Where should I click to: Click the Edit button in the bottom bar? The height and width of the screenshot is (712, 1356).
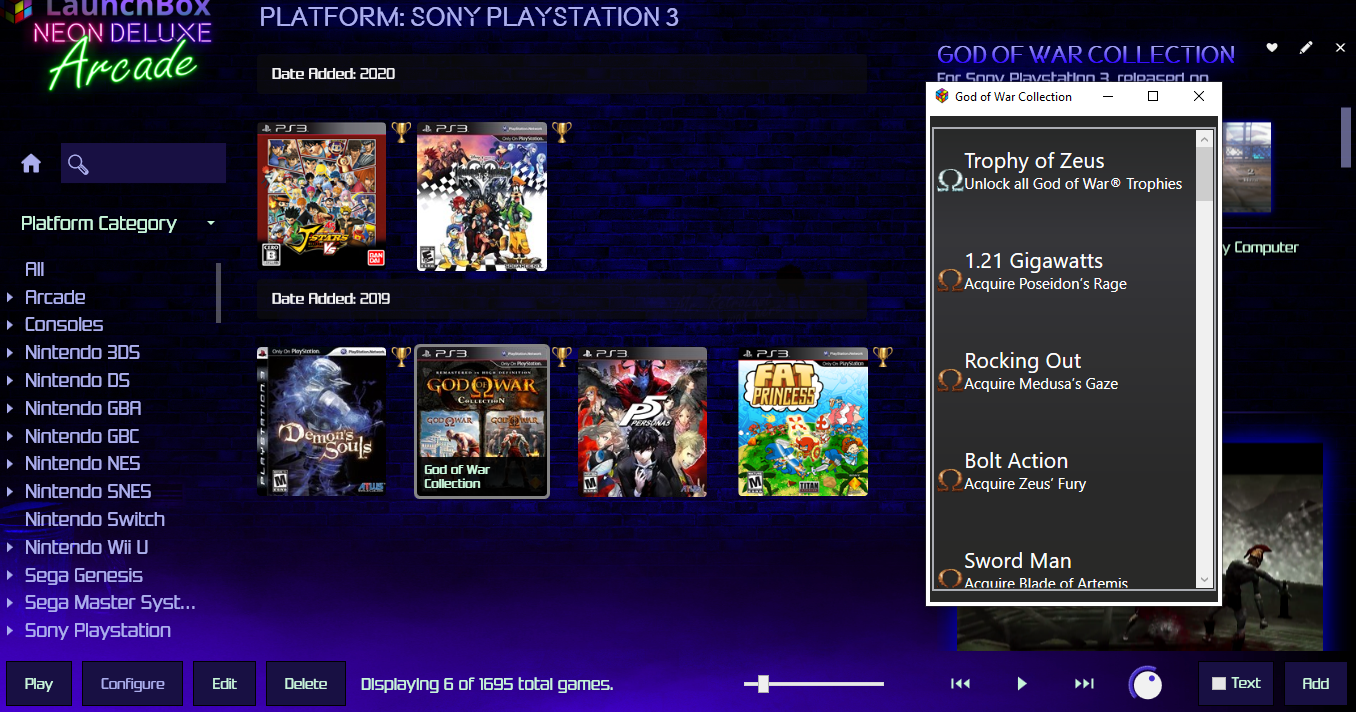(224, 684)
